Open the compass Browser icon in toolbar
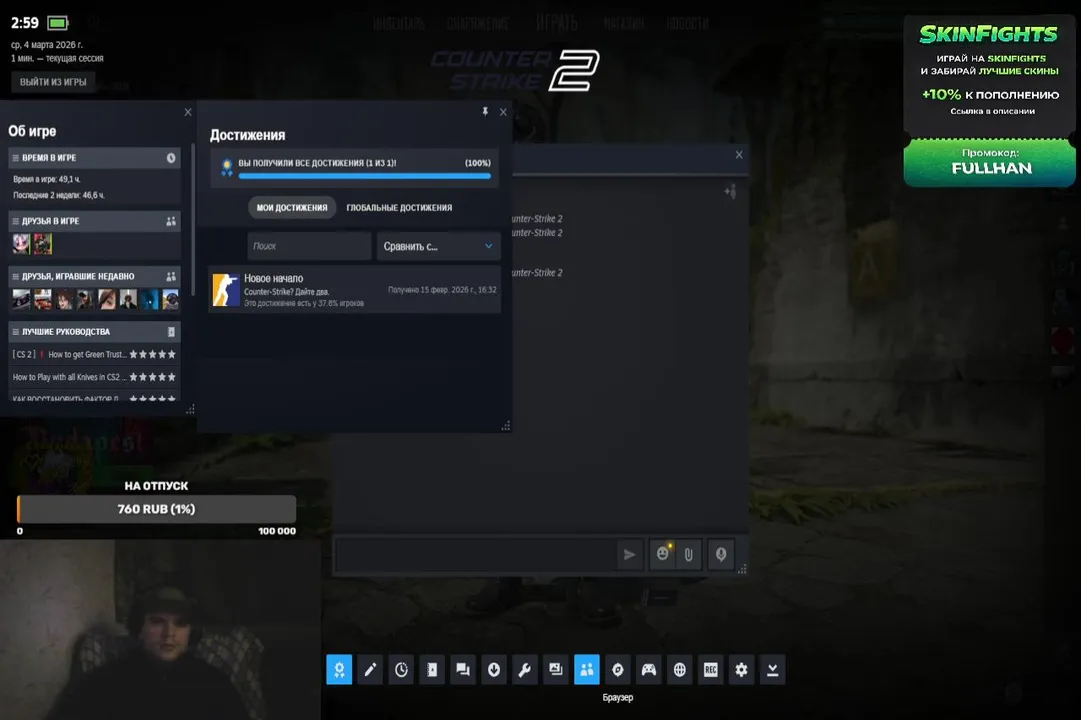The width and height of the screenshot is (1081, 720). 618,670
